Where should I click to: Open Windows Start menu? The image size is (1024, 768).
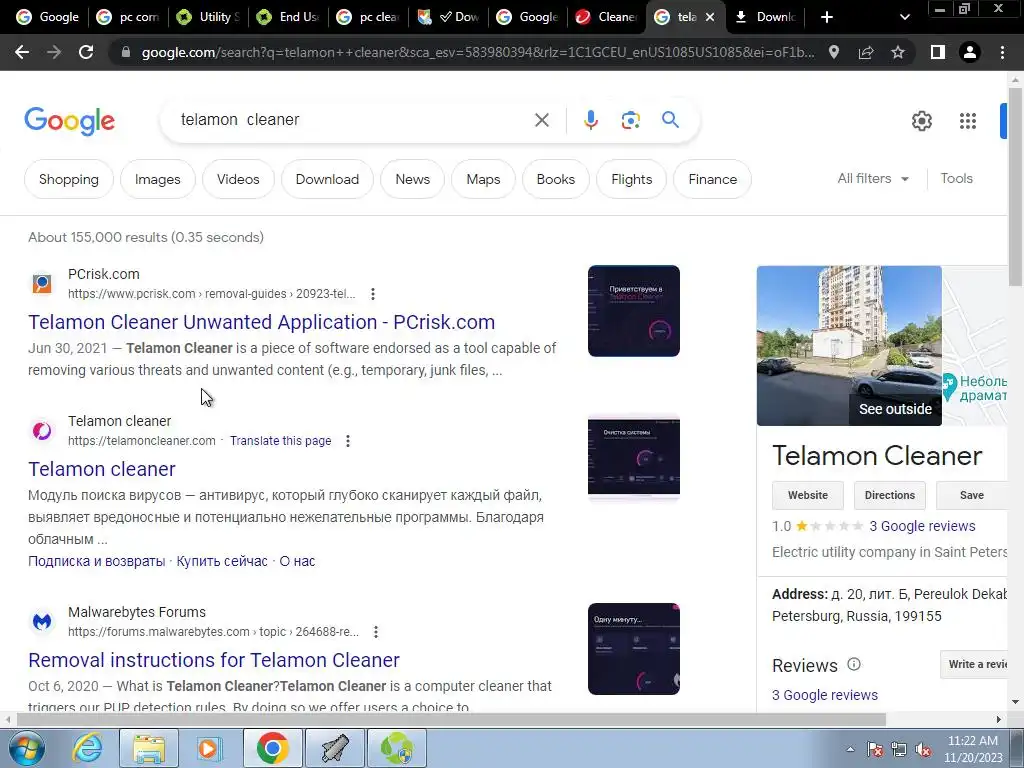(27, 748)
